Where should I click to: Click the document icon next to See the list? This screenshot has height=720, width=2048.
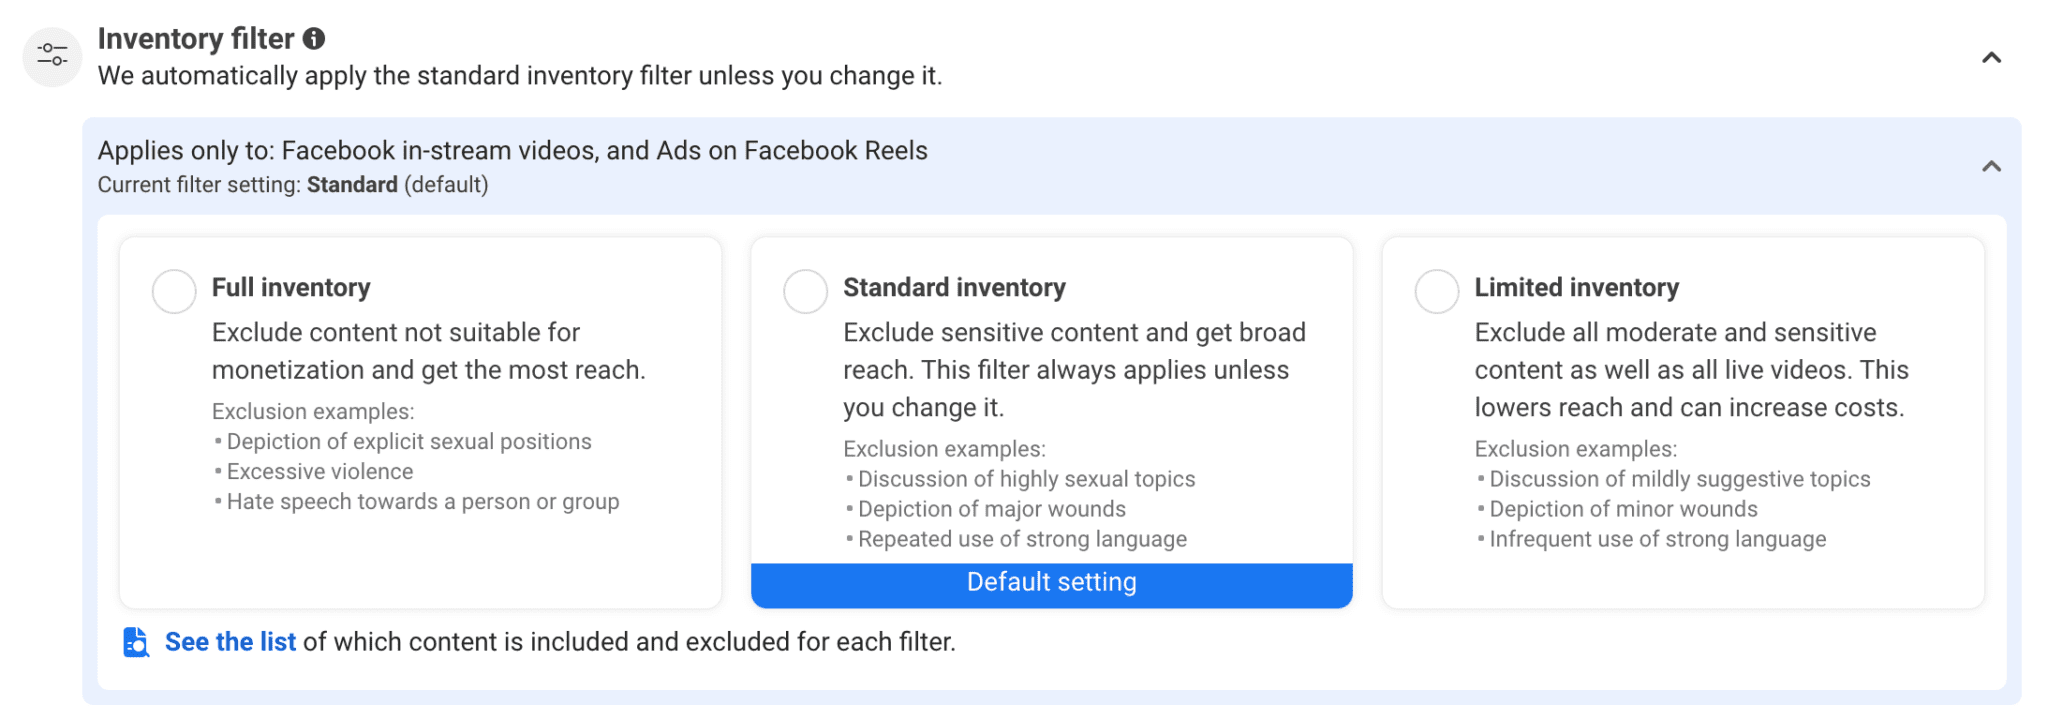point(135,642)
